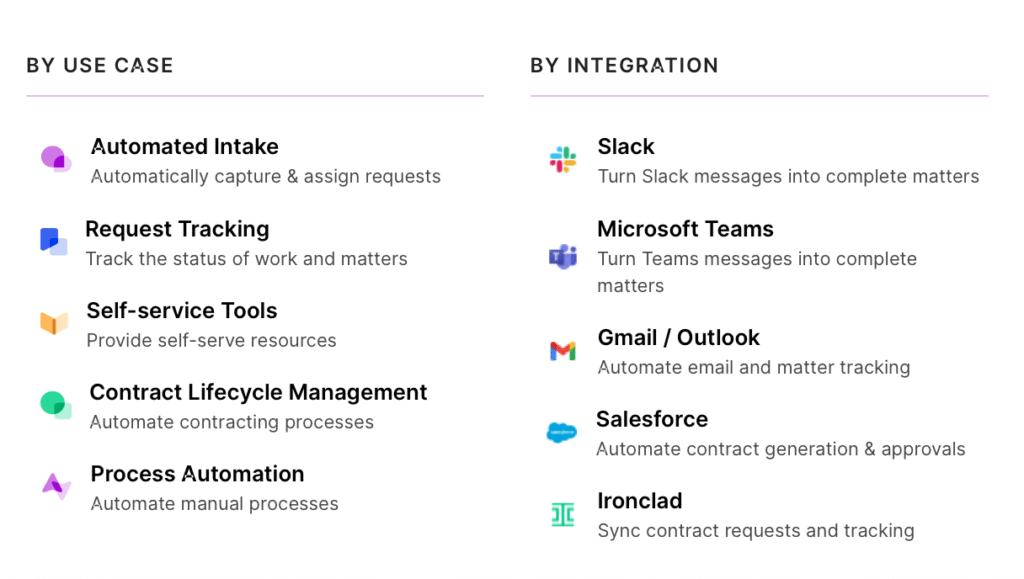
Task: Click the Gmail logo icon
Action: pos(563,351)
